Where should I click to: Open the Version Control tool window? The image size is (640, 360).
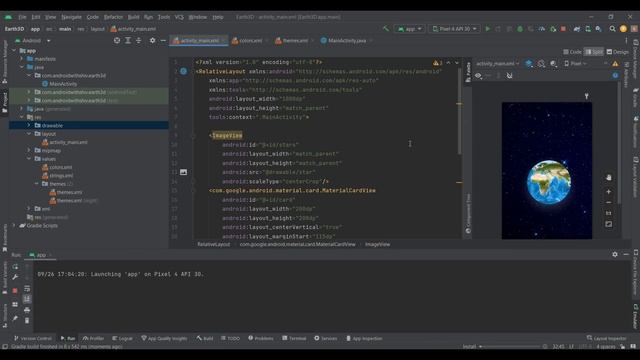(x=33, y=338)
